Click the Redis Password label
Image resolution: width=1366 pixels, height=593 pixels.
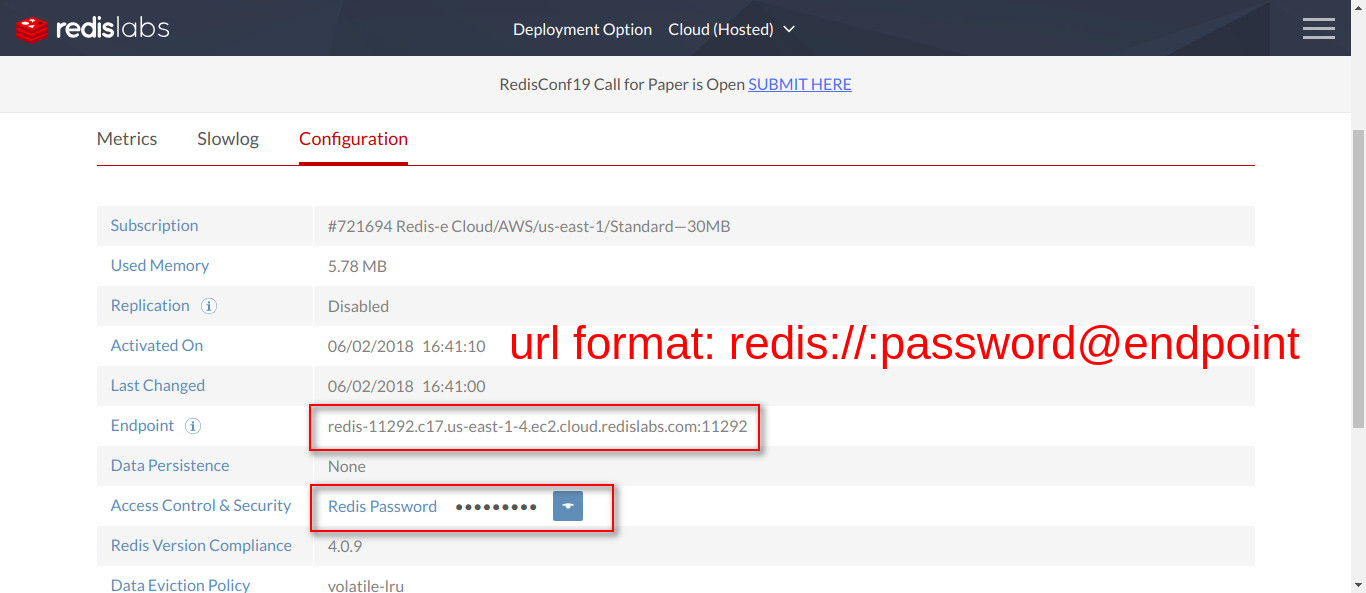pyautogui.click(x=382, y=506)
